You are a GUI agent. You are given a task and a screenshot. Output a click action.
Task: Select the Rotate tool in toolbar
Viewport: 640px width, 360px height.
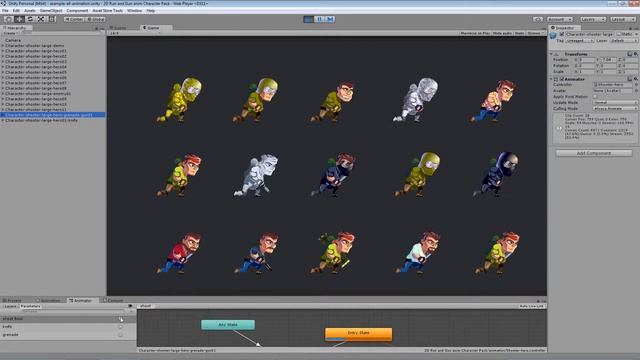[x=30, y=19]
